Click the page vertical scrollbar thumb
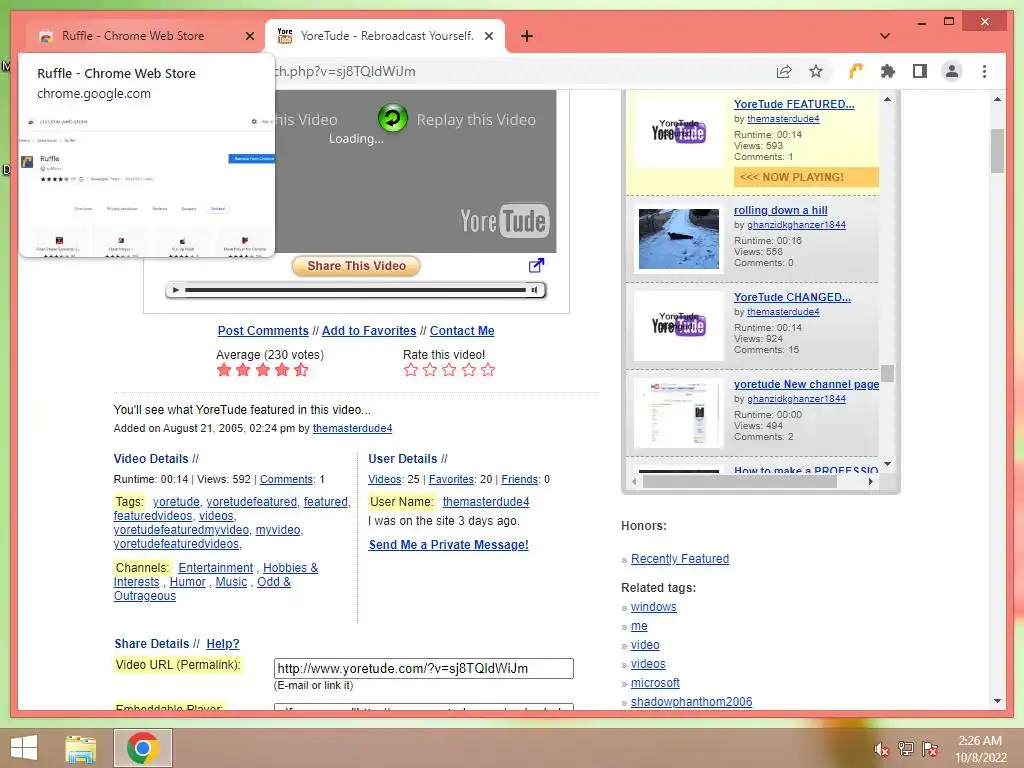 pyautogui.click(x=997, y=152)
